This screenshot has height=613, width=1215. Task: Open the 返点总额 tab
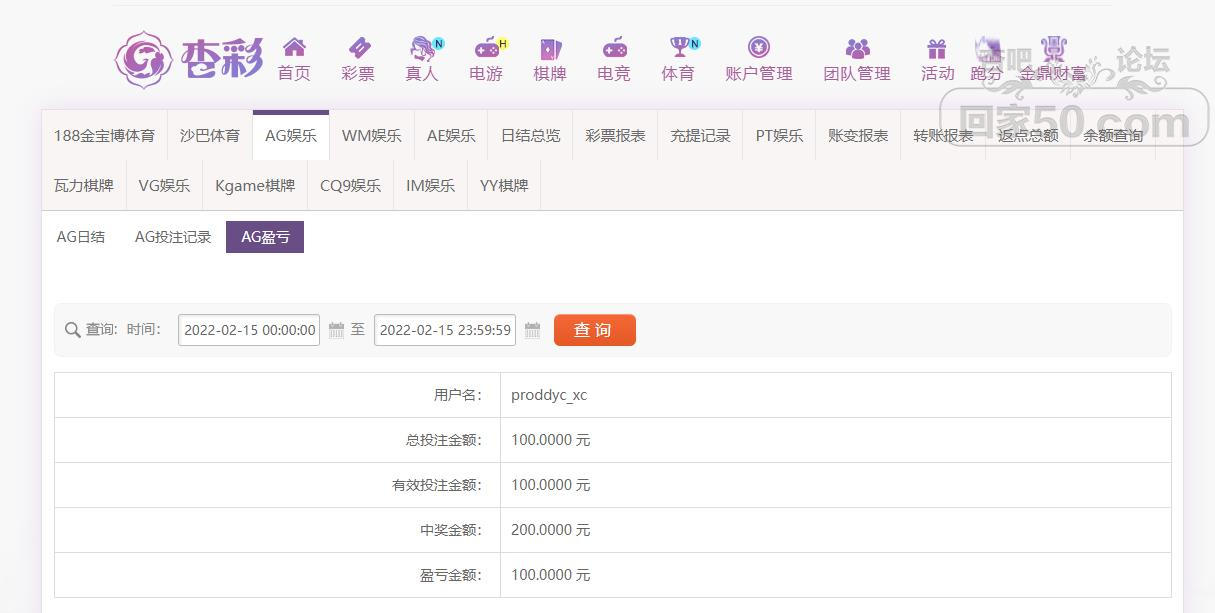pos(1028,135)
